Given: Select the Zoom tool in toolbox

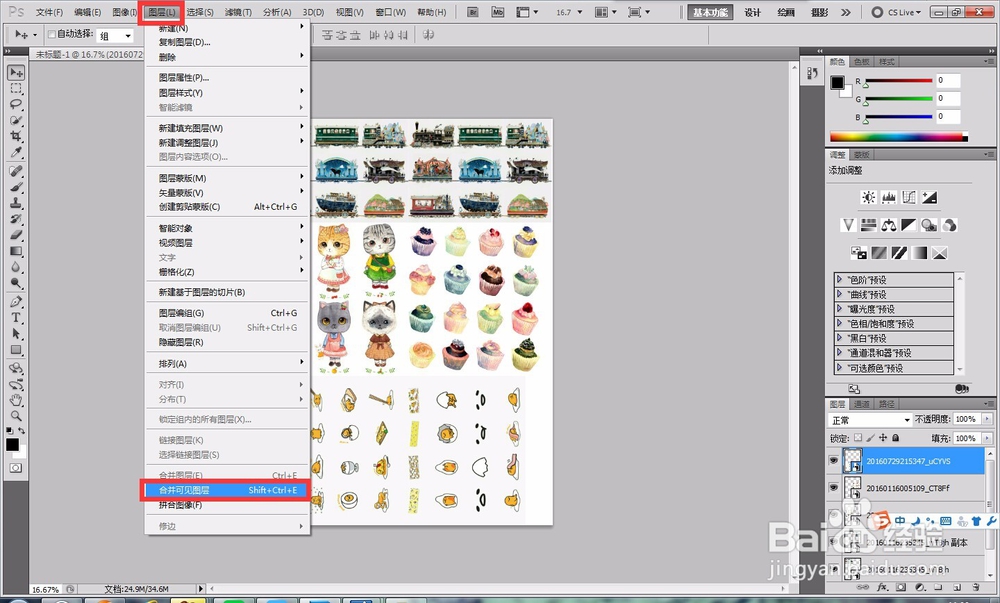Looking at the screenshot, I should (x=16, y=416).
